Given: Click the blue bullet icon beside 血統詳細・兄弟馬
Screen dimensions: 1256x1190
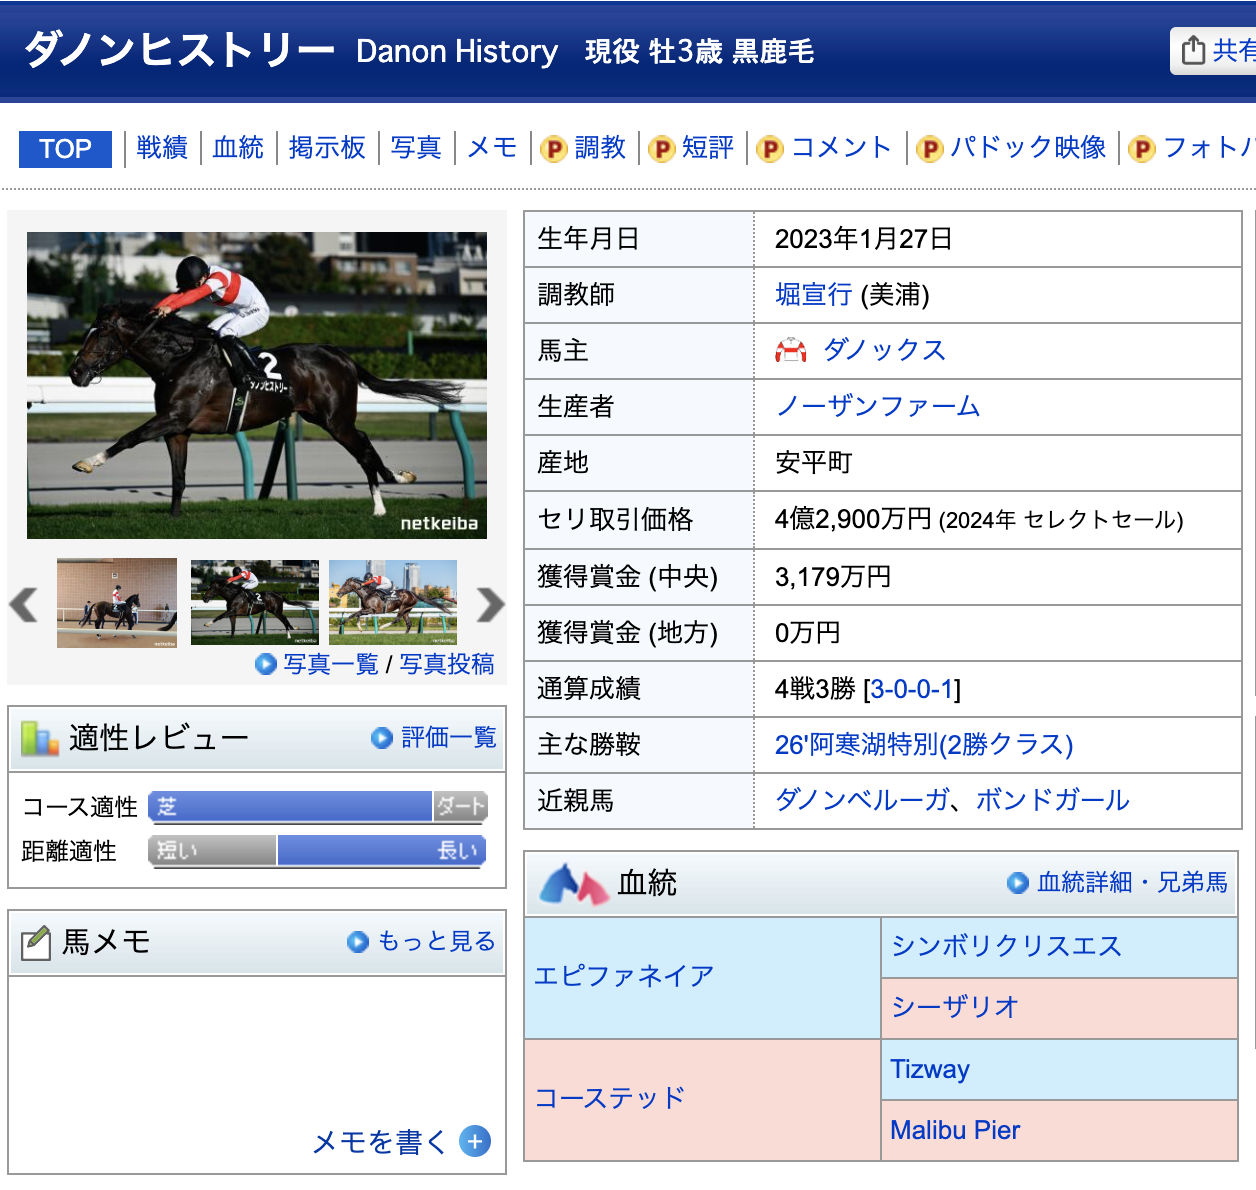Looking at the screenshot, I should pos(1018,882).
